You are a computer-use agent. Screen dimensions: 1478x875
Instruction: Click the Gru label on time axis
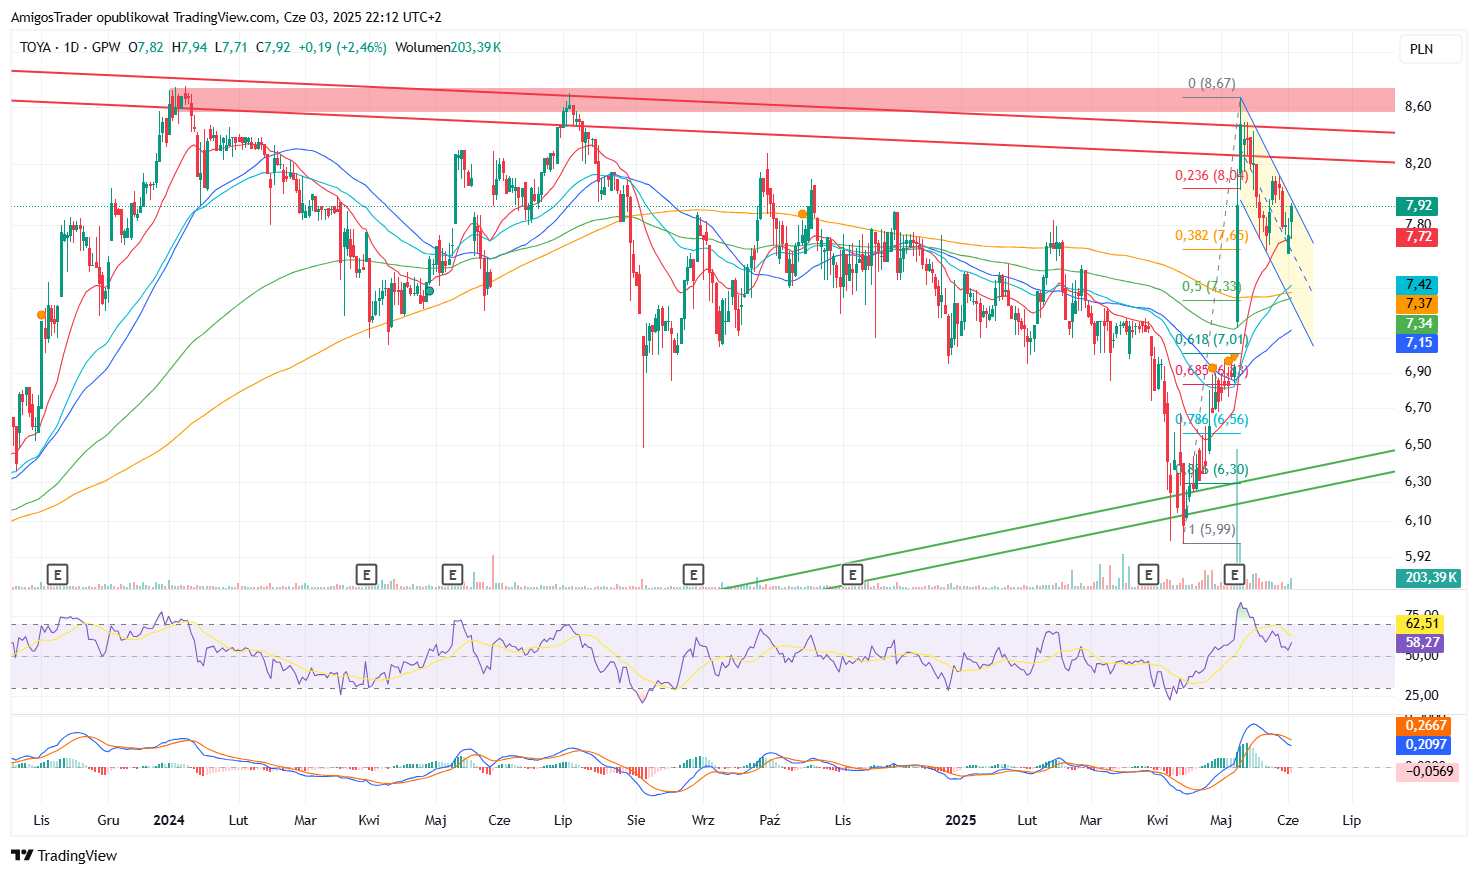pos(108,820)
